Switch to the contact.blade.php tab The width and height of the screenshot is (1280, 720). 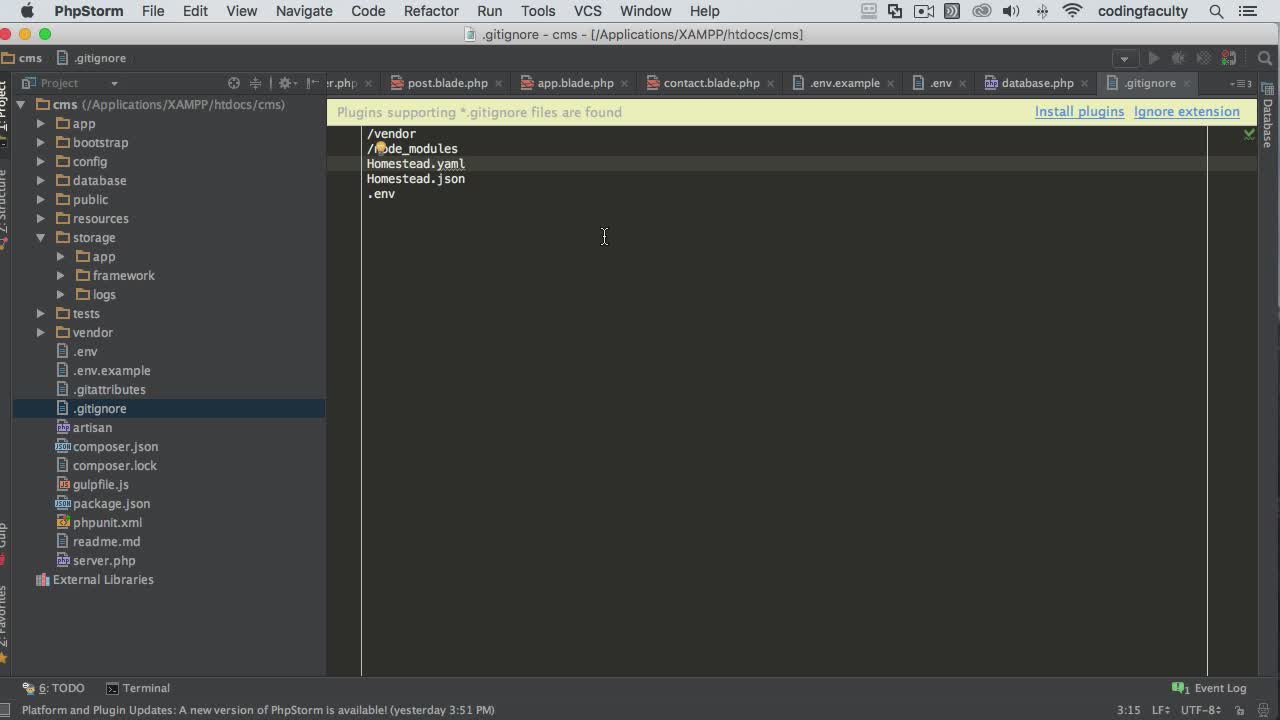[712, 83]
